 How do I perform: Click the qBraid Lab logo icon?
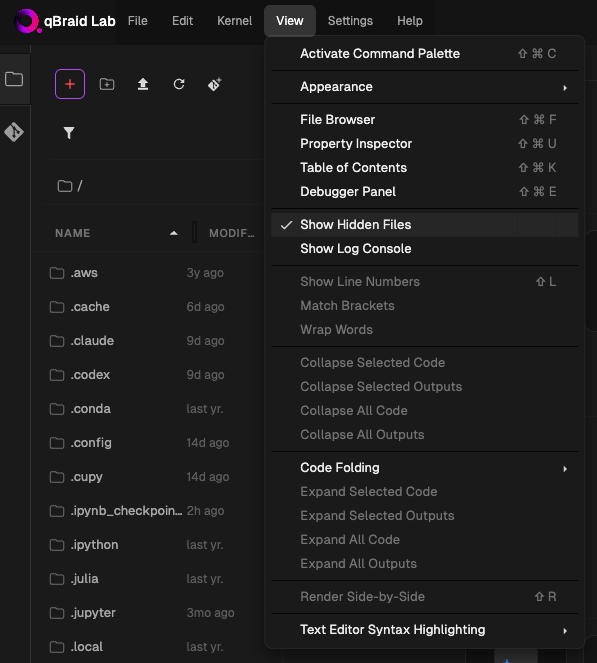(x=27, y=21)
